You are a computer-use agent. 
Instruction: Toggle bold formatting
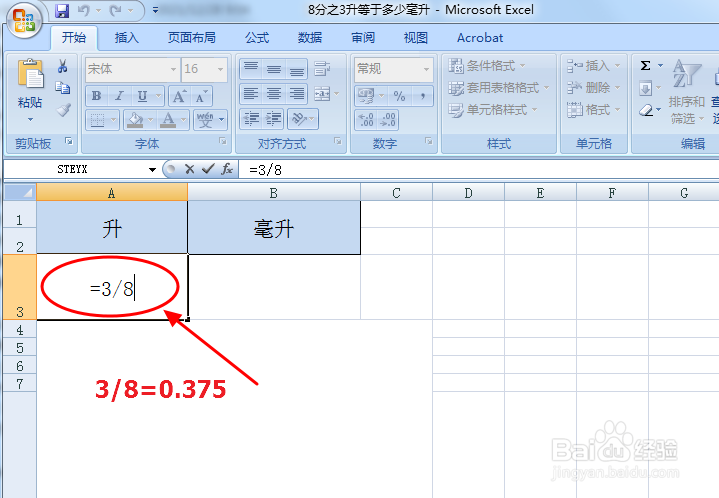pos(97,96)
